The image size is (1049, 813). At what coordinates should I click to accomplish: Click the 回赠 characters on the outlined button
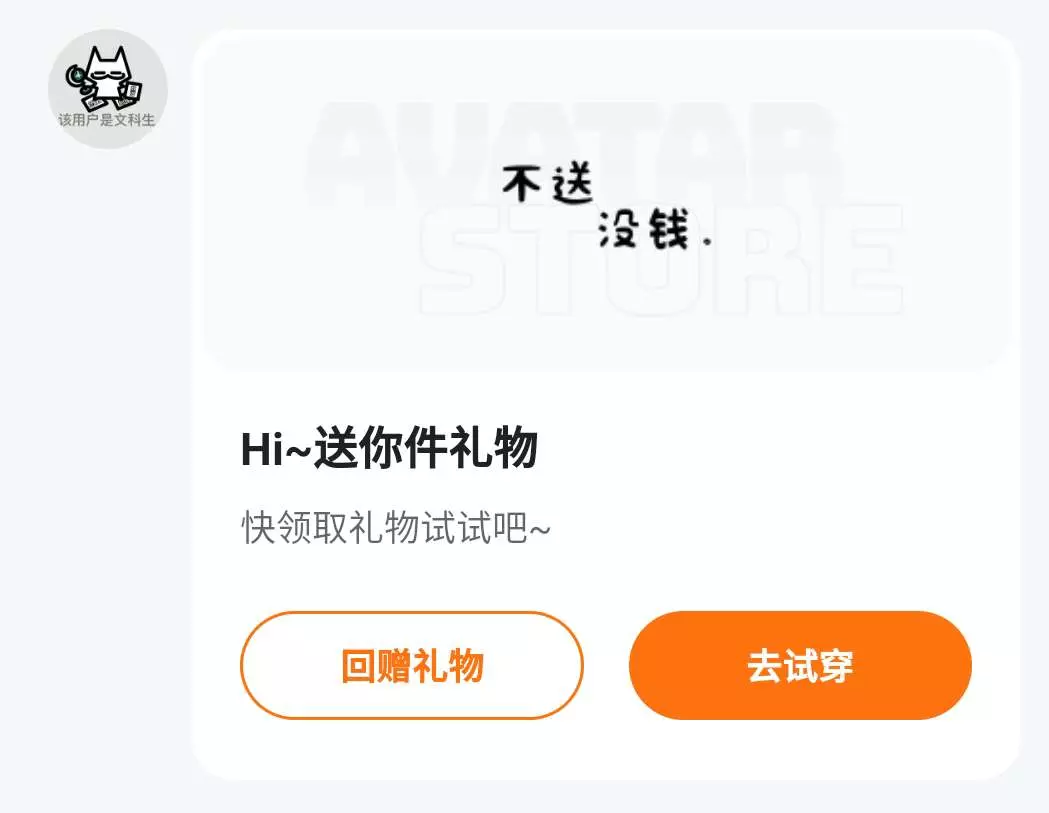(376, 666)
